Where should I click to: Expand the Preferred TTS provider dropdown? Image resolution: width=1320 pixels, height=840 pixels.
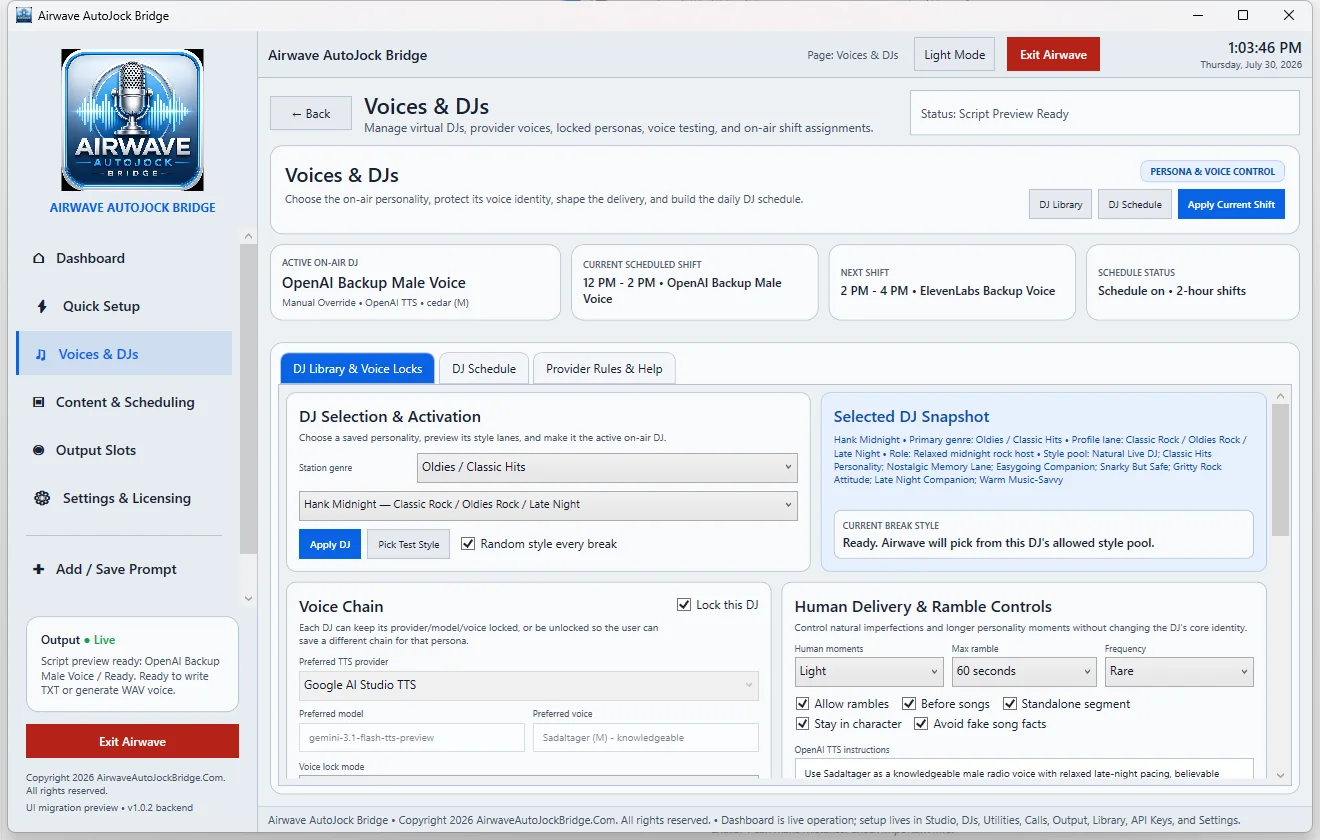point(529,685)
